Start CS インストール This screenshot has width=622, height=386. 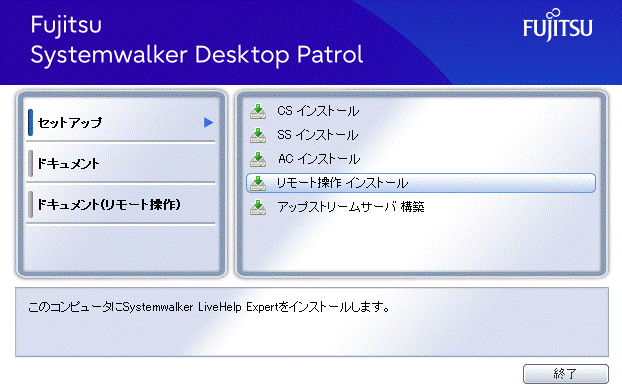[318, 111]
